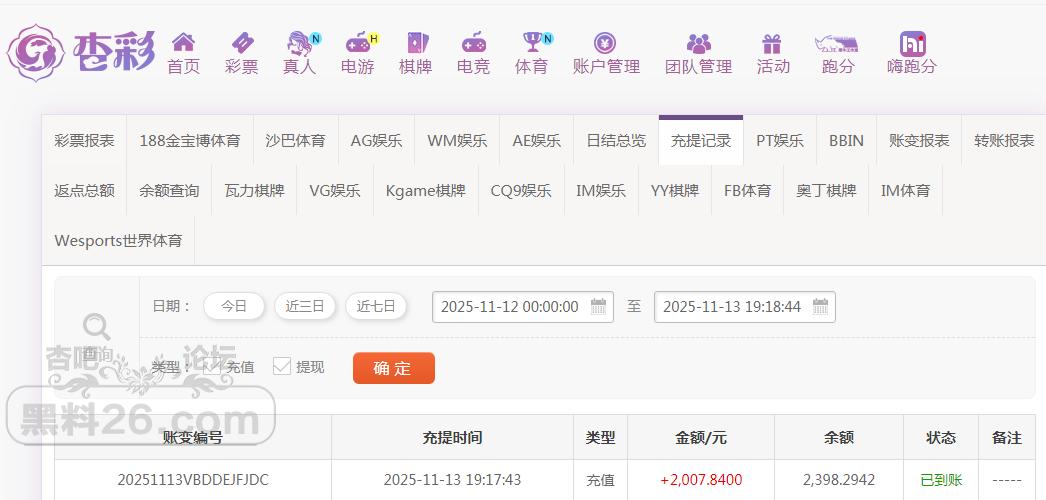1046x500 pixels.
Task: Switch to the 账变报表 tab
Action: click(918, 141)
